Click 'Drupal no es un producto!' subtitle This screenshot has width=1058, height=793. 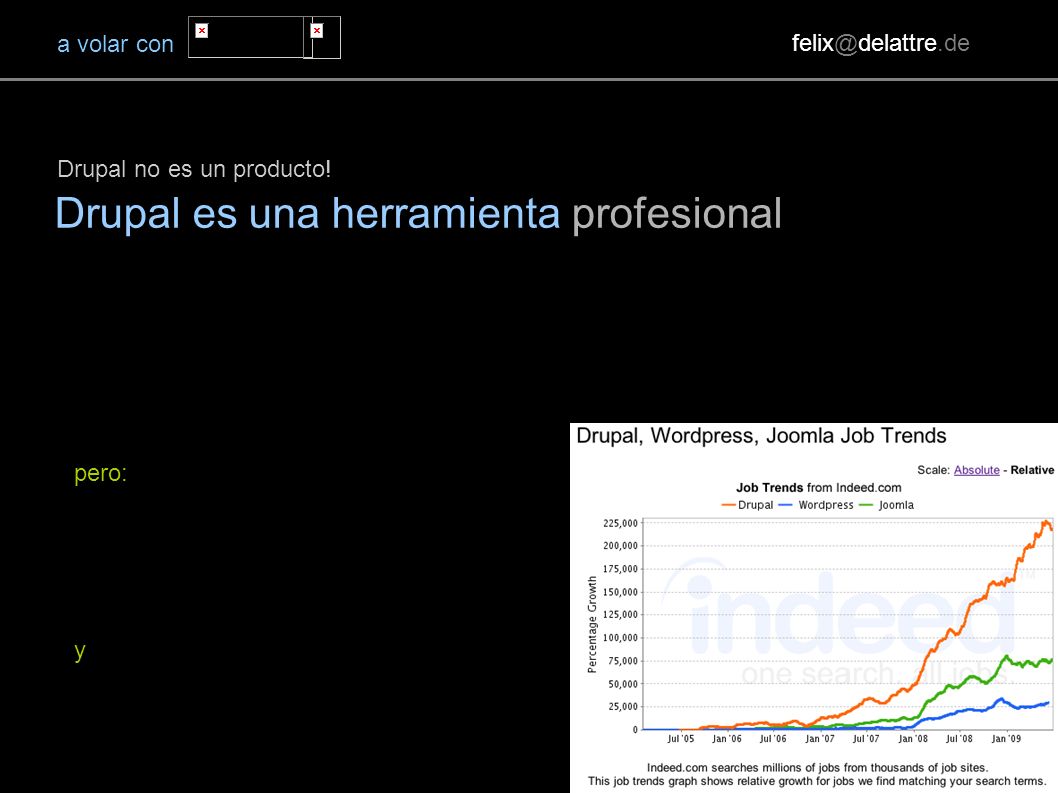[194, 169]
